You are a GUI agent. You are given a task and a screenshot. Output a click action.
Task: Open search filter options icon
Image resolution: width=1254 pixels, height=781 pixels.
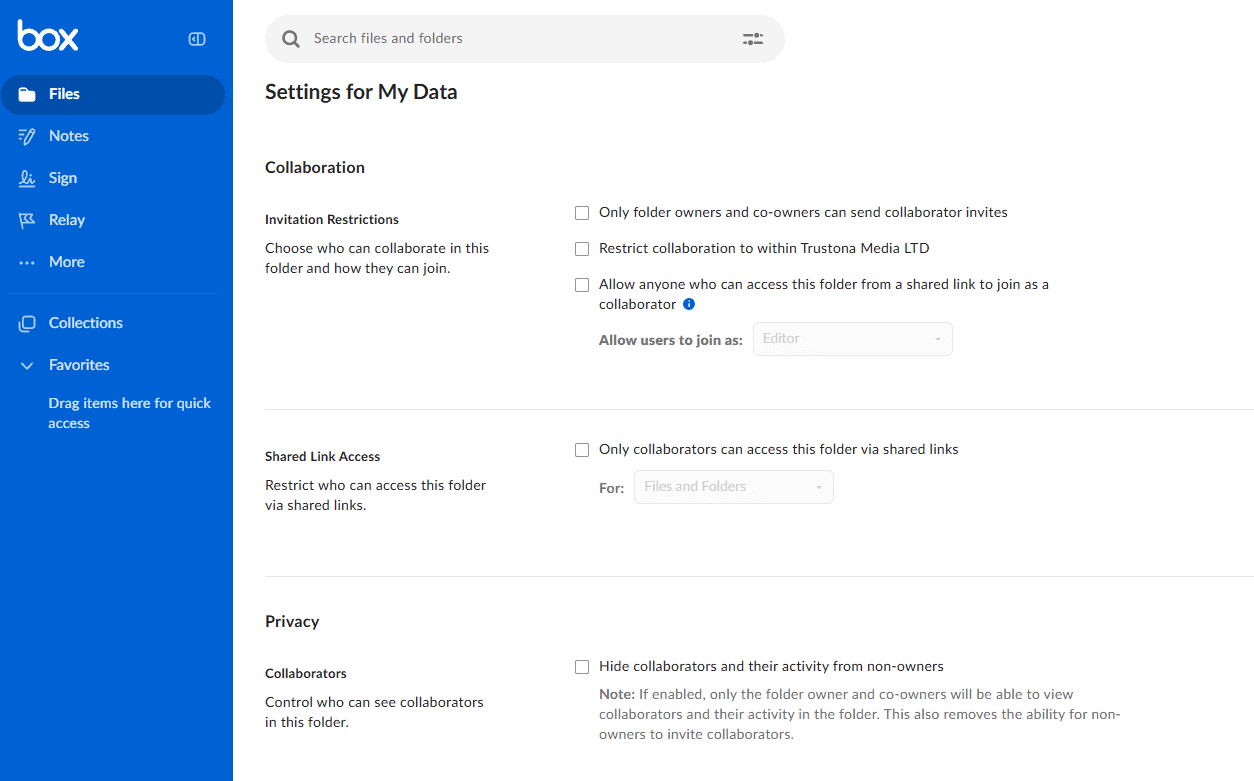pyautogui.click(x=752, y=39)
